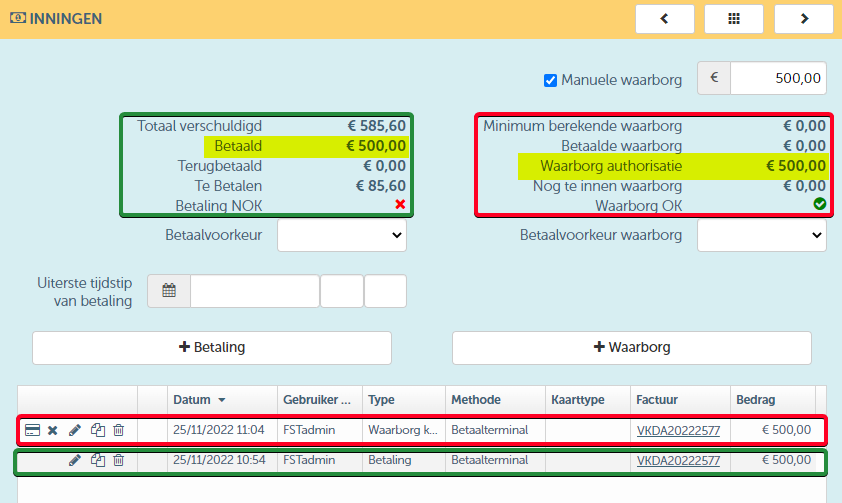The width and height of the screenshot is (842, 503).
Task: Open the Betaalvoorkeur dropdown
Action: click(x=342, y=235)
